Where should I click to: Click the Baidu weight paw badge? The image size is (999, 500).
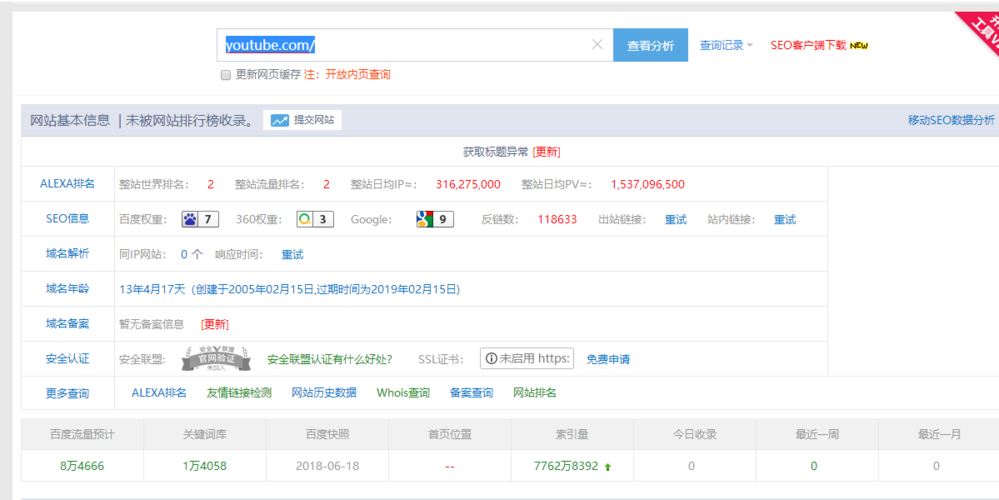click(x=200, y=219)
